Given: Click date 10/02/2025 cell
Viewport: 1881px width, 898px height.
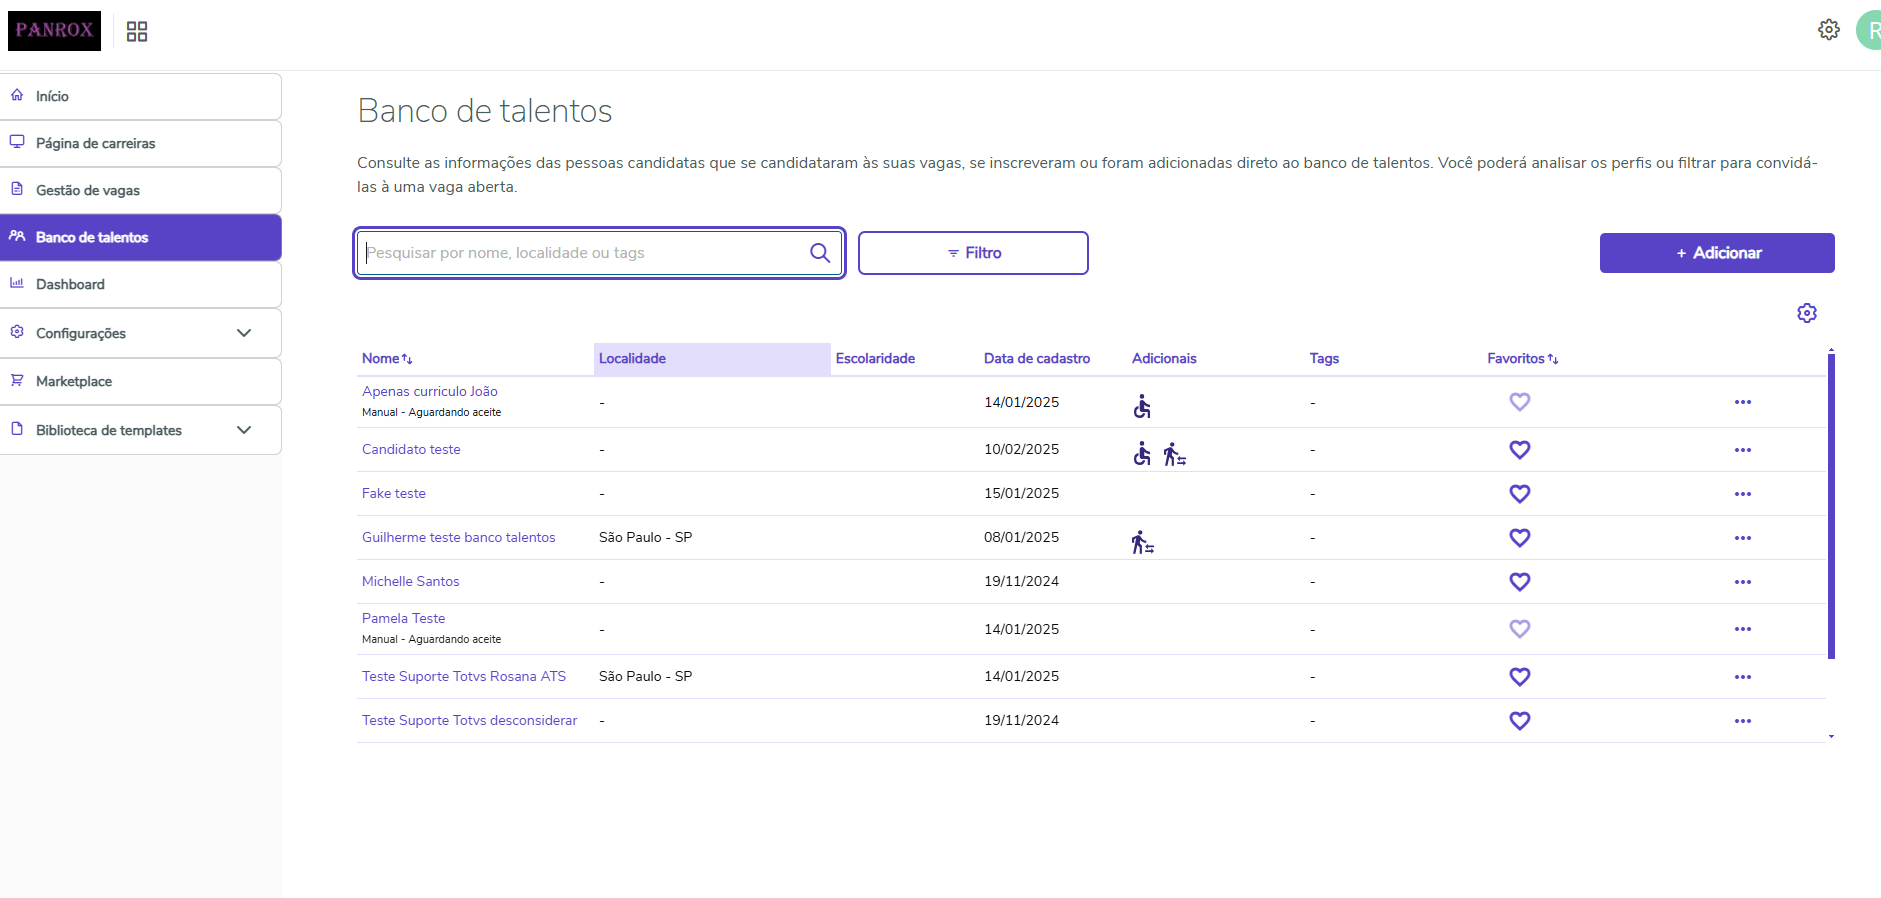Looking at the screenshot, I should 1021,449.
